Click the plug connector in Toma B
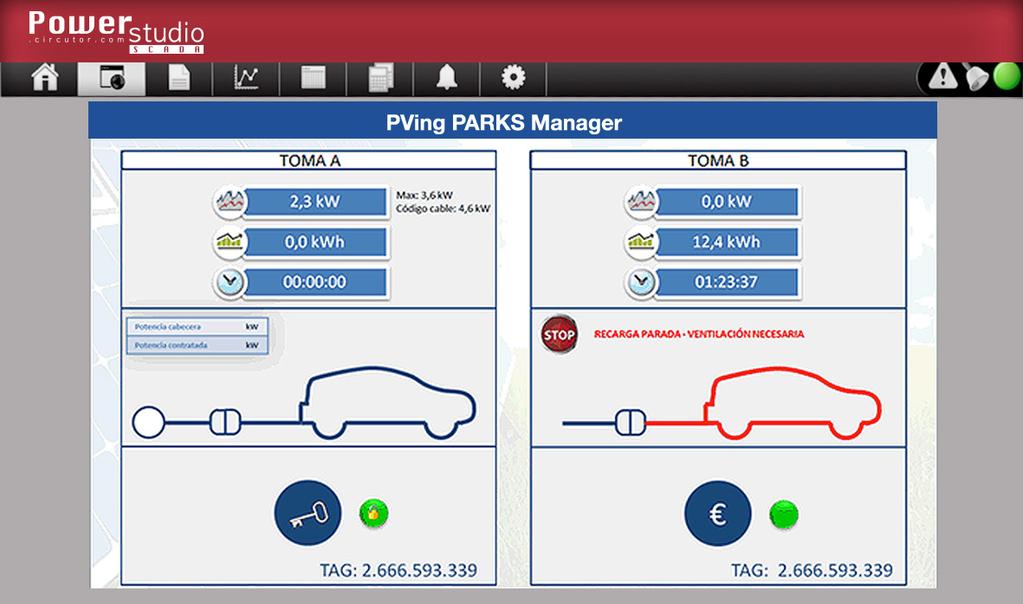Screen dimensions: 1023x604 point(631,423)
